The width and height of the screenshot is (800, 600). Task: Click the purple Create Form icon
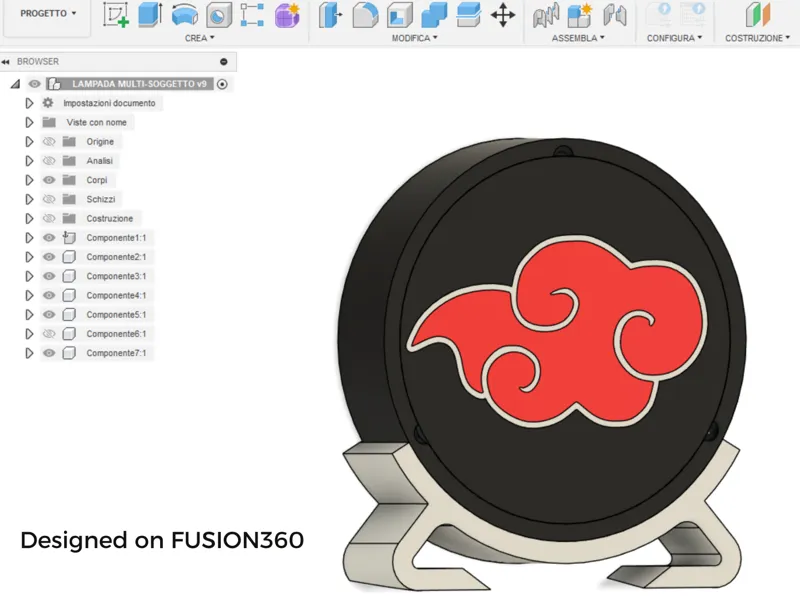coord(287,15)
